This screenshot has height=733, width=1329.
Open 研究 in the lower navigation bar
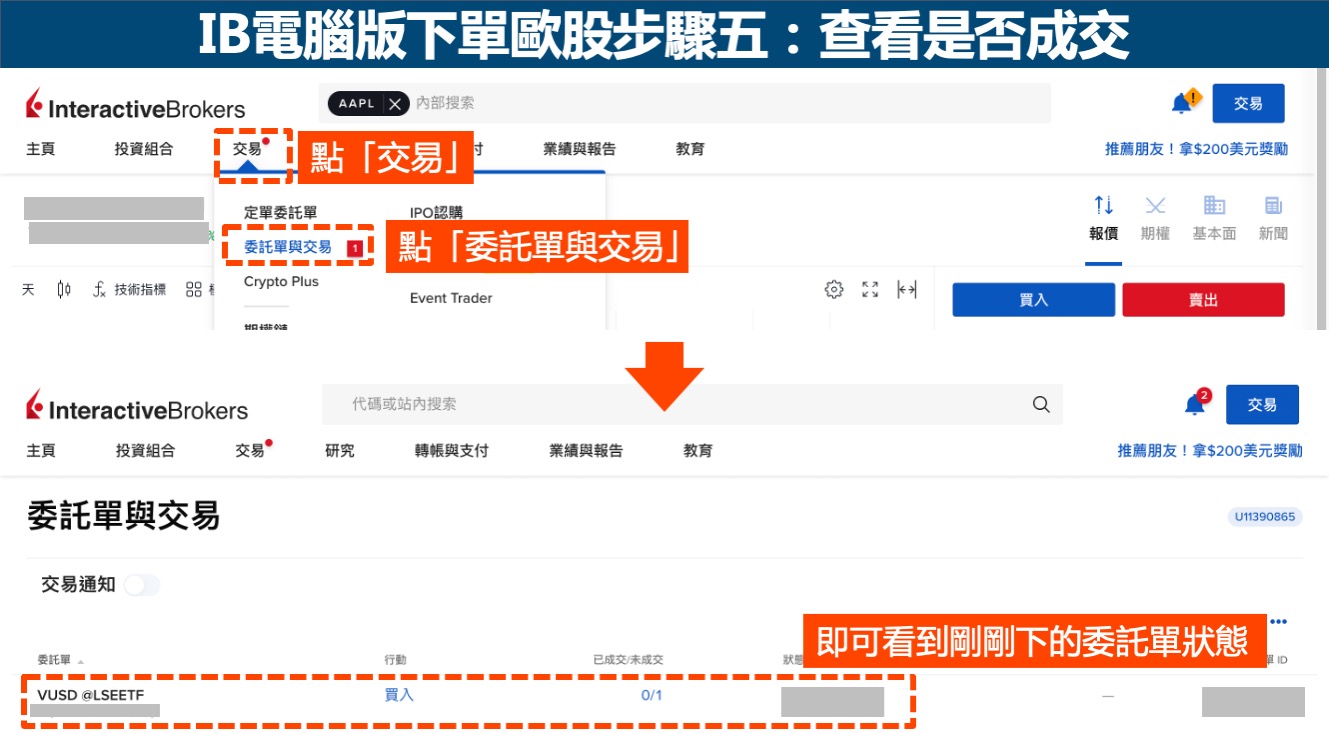pyautogui.click(x=340, y=451)
